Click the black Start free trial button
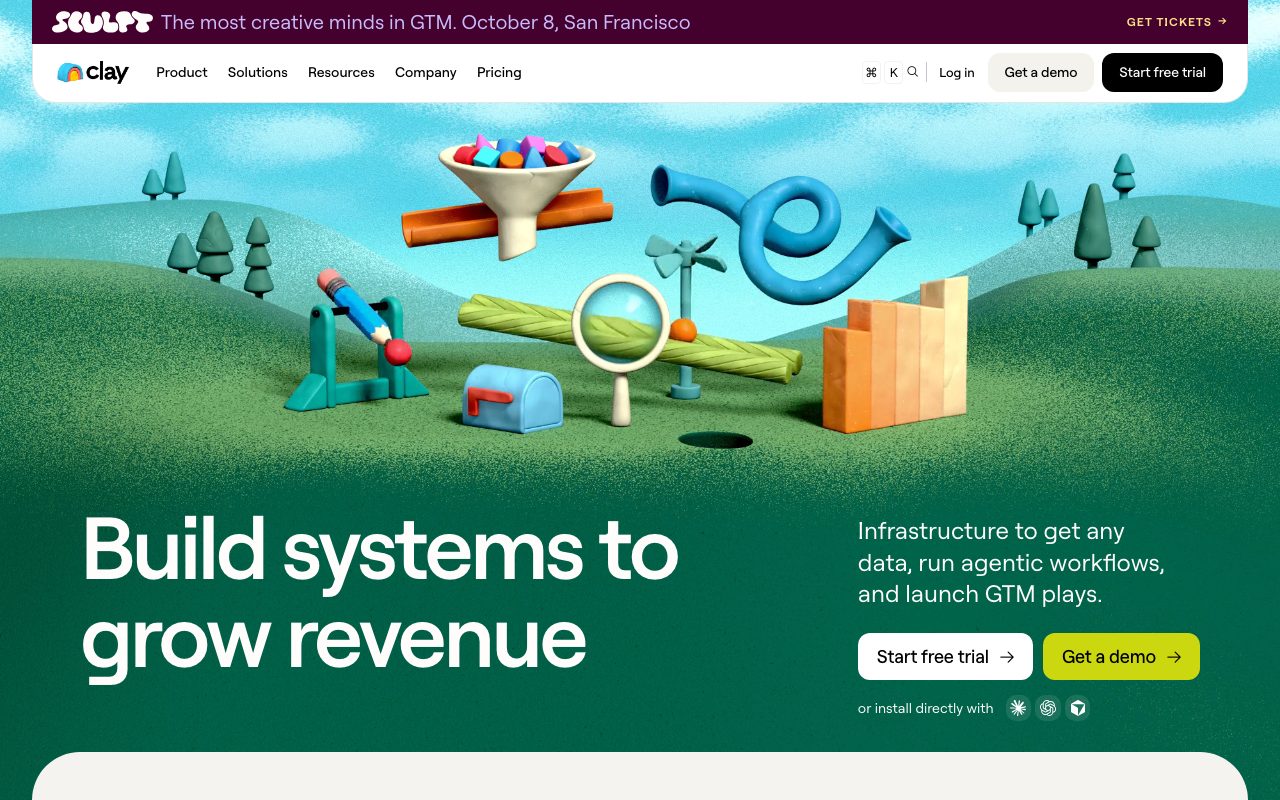The width and height of the screenshot is (1280, 800). click(1162, 72)
